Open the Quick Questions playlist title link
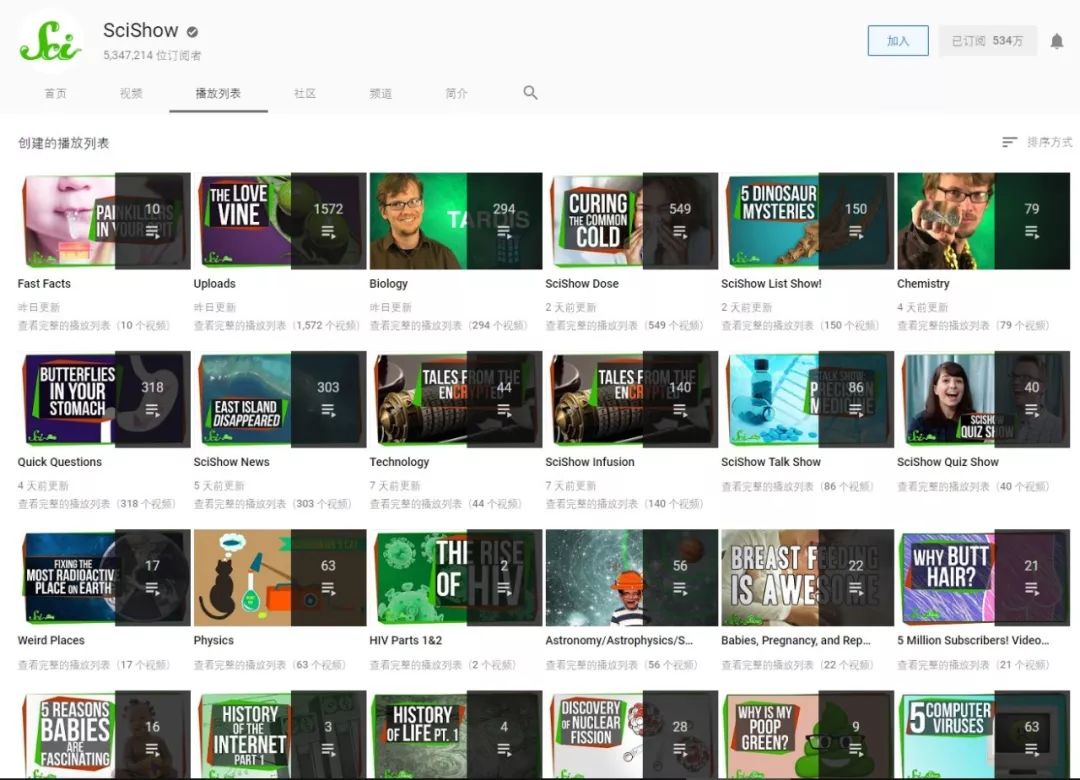This screenshot has width=1080, height=780. pyautogui.click(x=60, y=462)
